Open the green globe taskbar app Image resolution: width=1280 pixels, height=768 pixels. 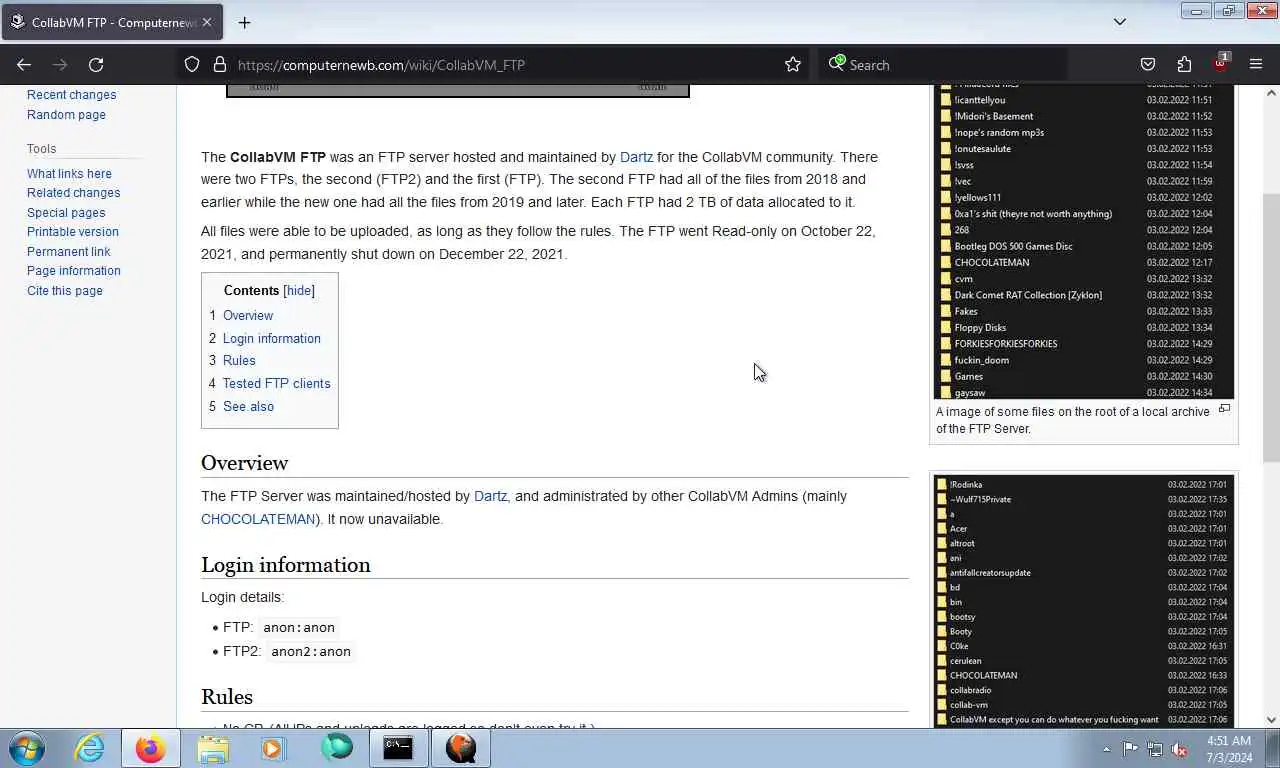[337, 748]
